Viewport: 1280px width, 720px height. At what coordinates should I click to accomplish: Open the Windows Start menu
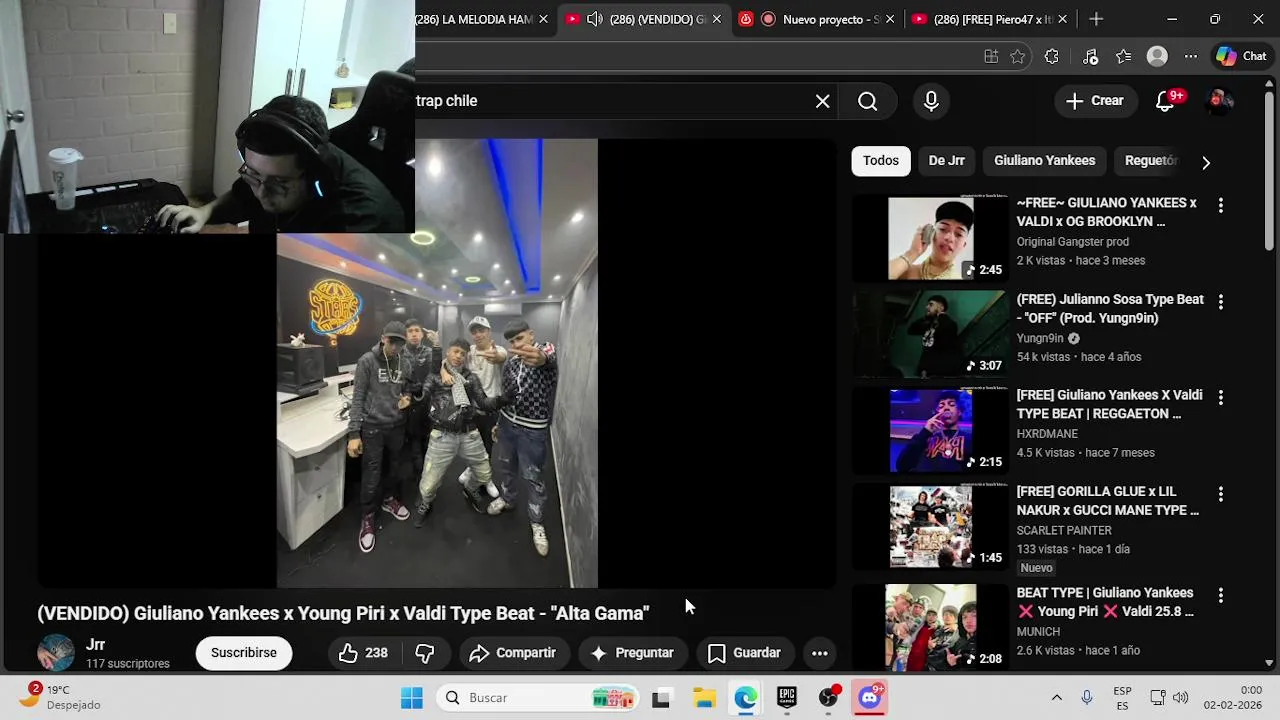coord(412,698)
